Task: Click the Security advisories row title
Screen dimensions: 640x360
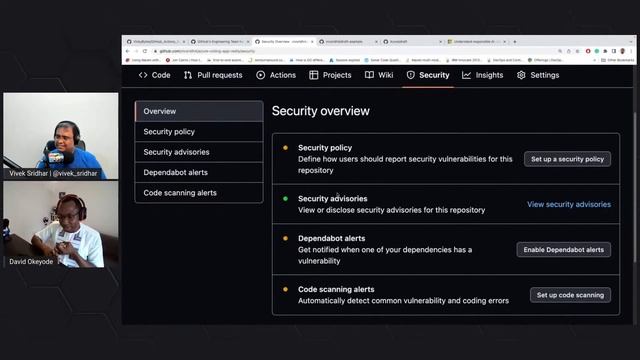Action: pos(333,199)
